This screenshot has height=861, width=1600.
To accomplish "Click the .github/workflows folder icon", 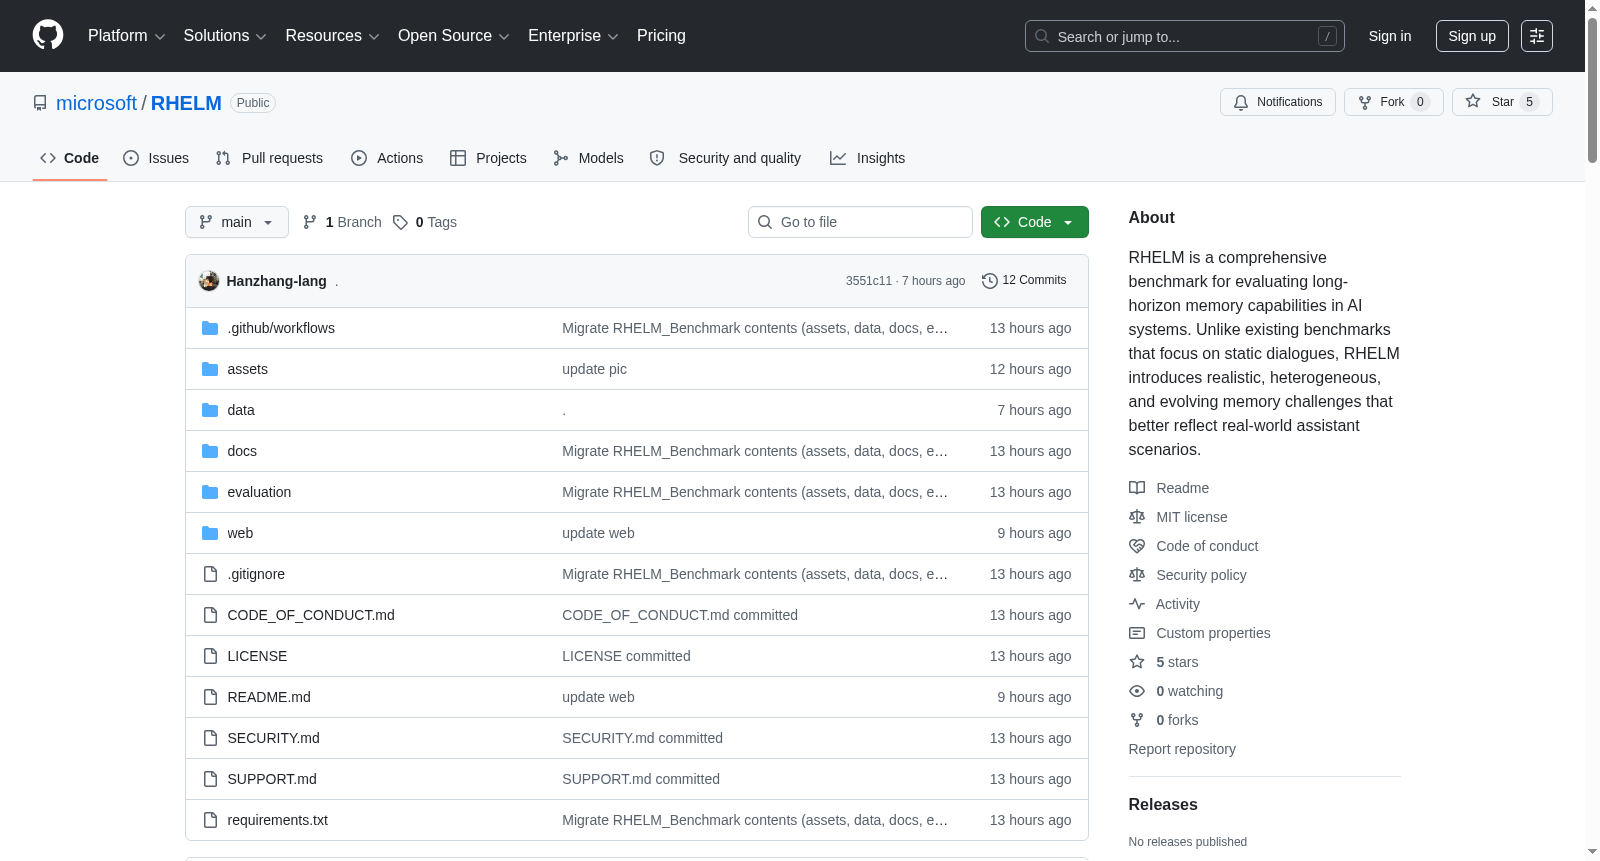I will click(210, 328).
